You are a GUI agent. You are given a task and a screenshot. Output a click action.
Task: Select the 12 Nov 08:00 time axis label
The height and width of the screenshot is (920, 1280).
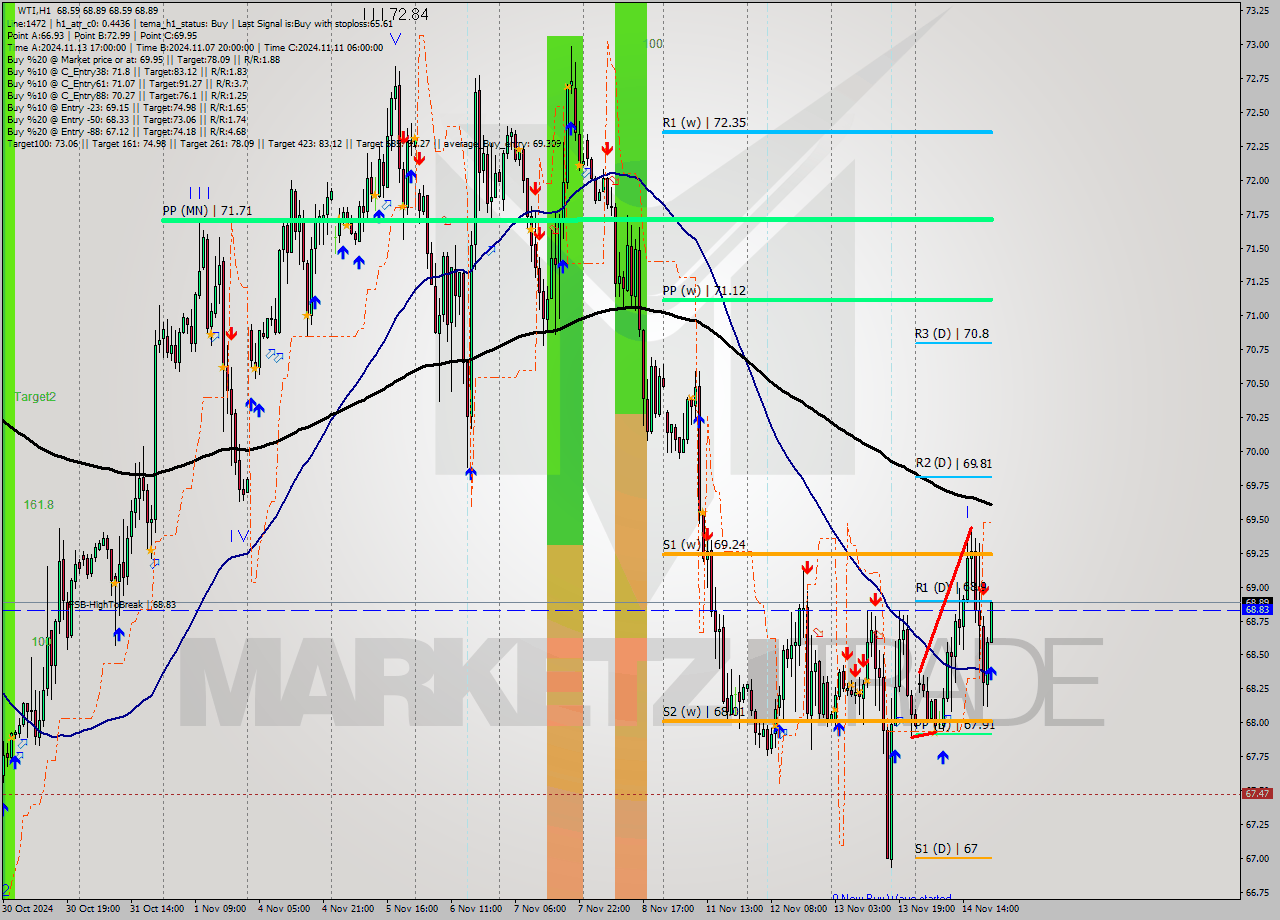(797, 908)
